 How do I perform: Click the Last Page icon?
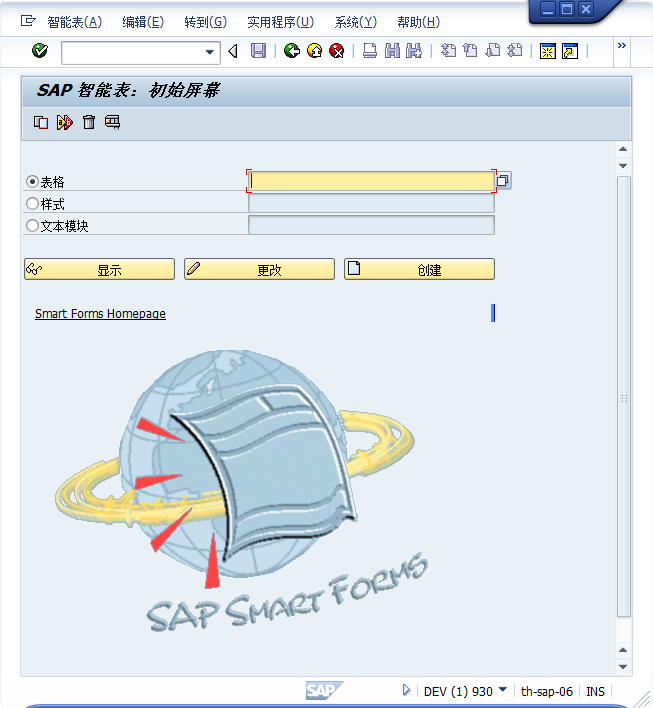coord(515,50)
